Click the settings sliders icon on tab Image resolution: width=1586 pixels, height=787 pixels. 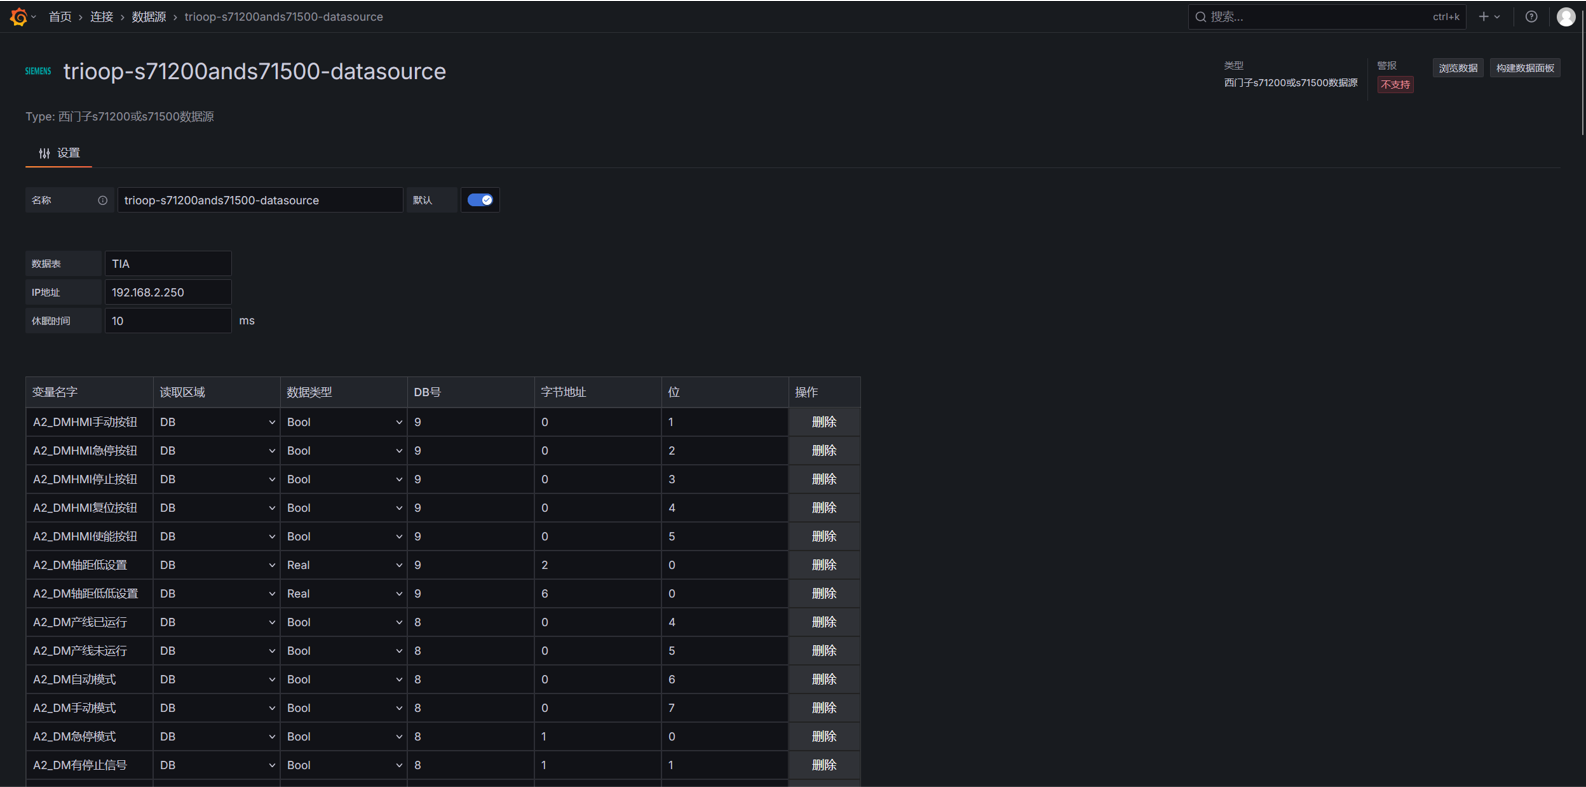pos(44,153)
